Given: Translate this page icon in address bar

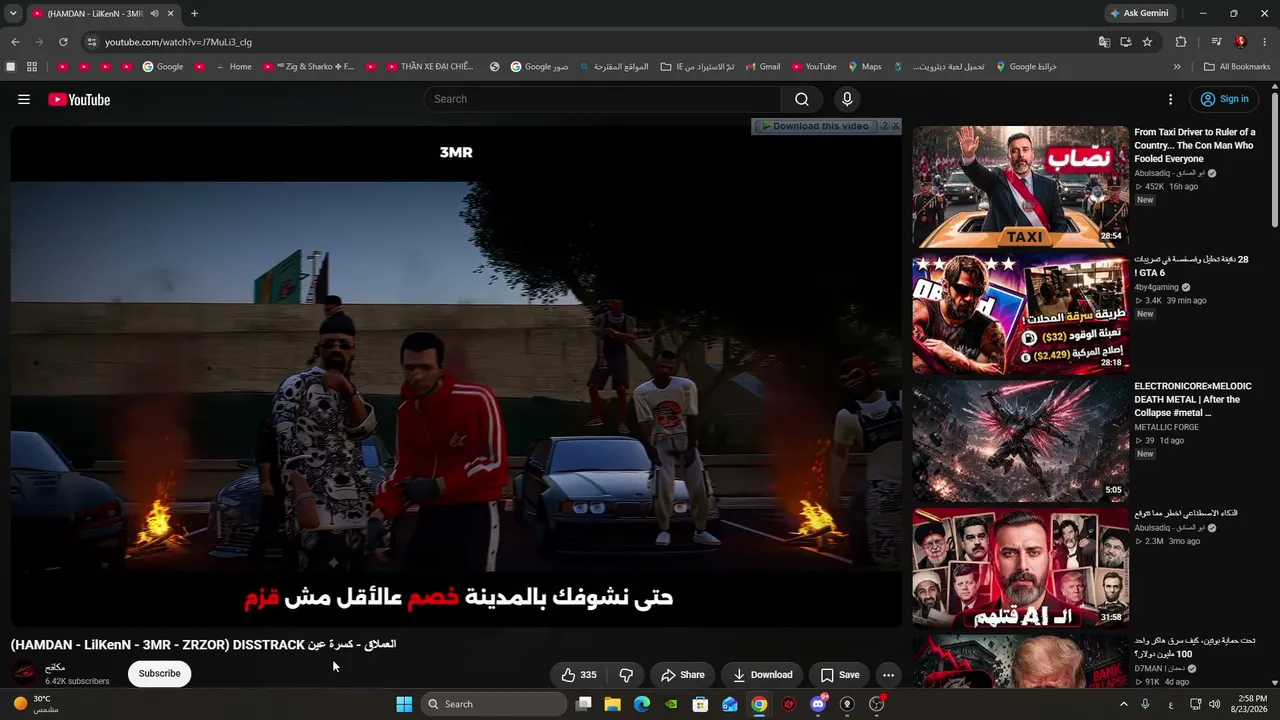Looking at the screenshot, I should (1104, 42).
